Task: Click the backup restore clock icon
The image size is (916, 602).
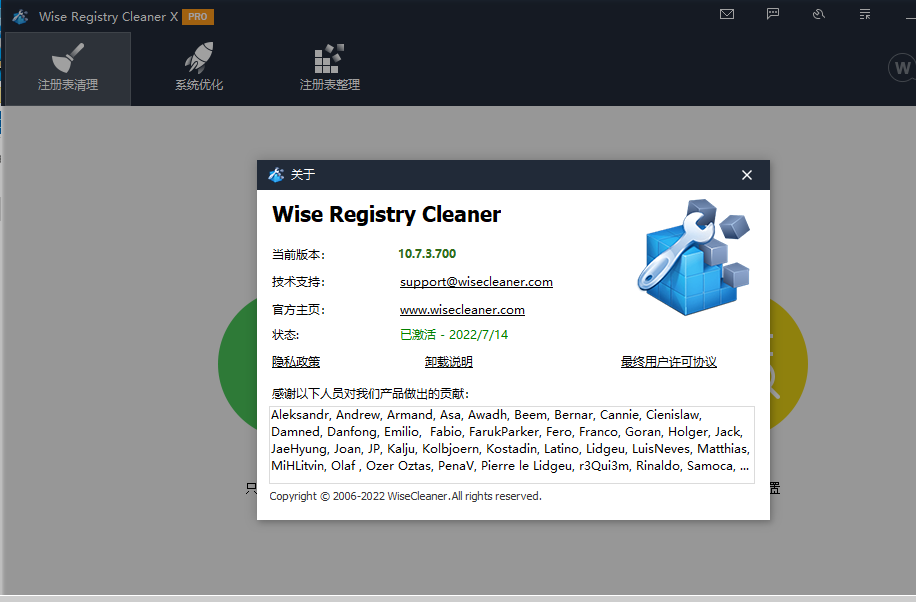Action: tap(819, 14)
